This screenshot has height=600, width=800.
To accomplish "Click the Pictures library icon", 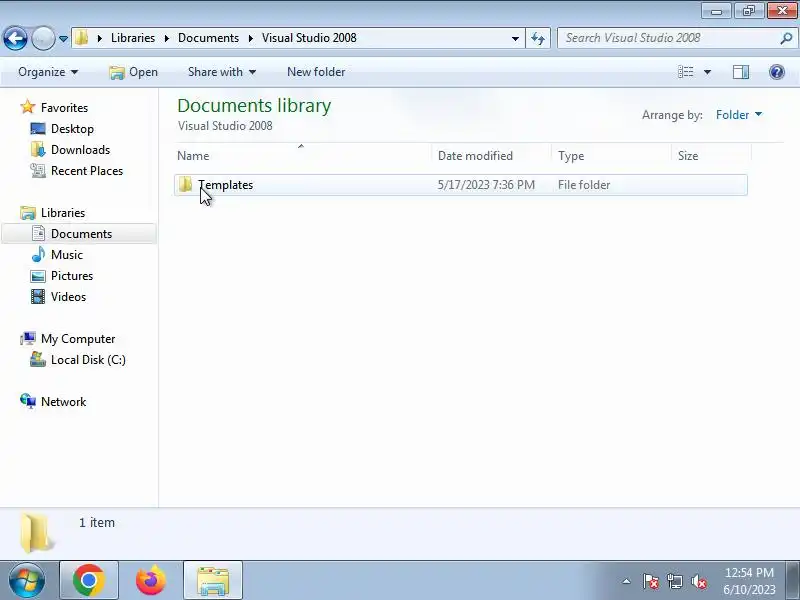I will pos(38,276).
